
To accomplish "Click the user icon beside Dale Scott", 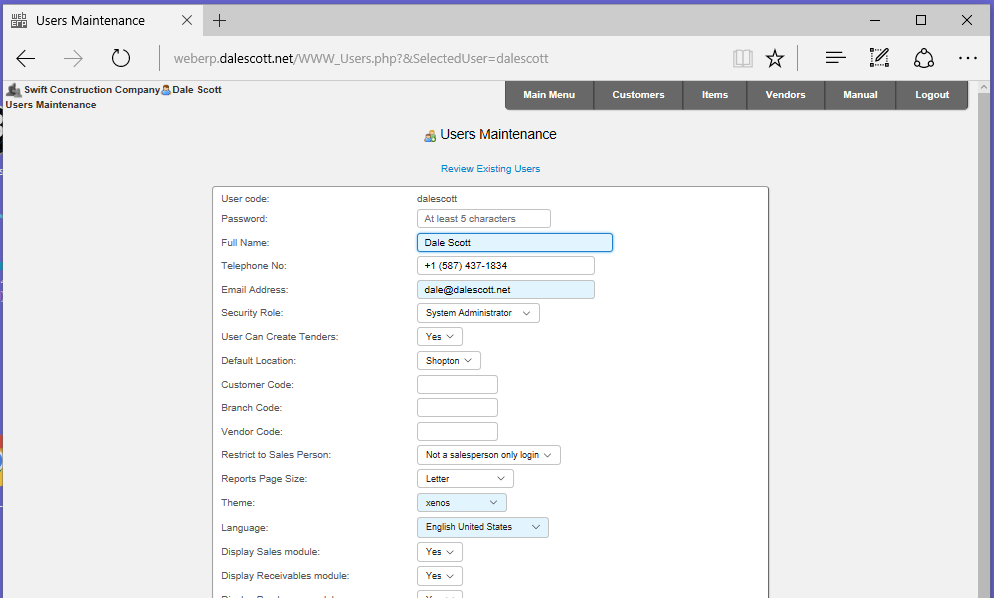I will point(166,90).
